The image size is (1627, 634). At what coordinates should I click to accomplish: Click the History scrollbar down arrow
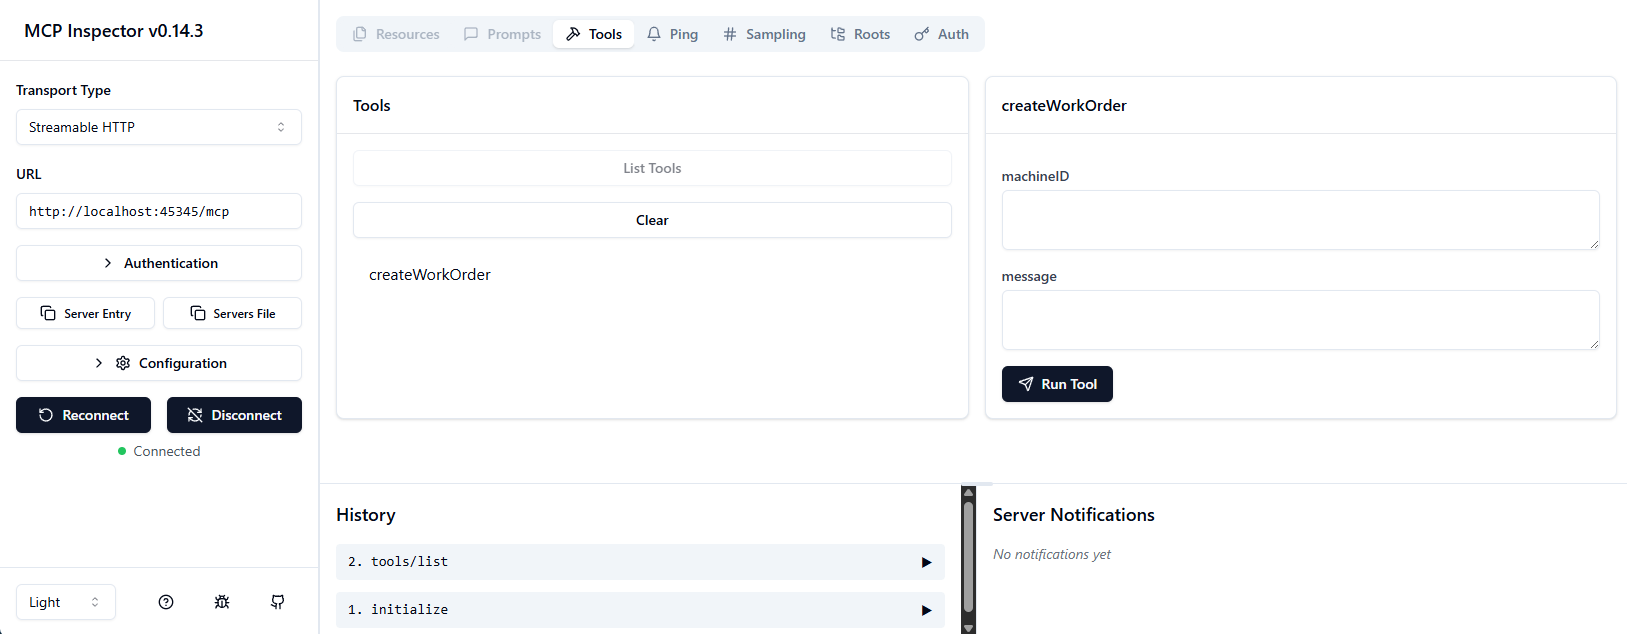pyautogui.click(x=968, y=628)
